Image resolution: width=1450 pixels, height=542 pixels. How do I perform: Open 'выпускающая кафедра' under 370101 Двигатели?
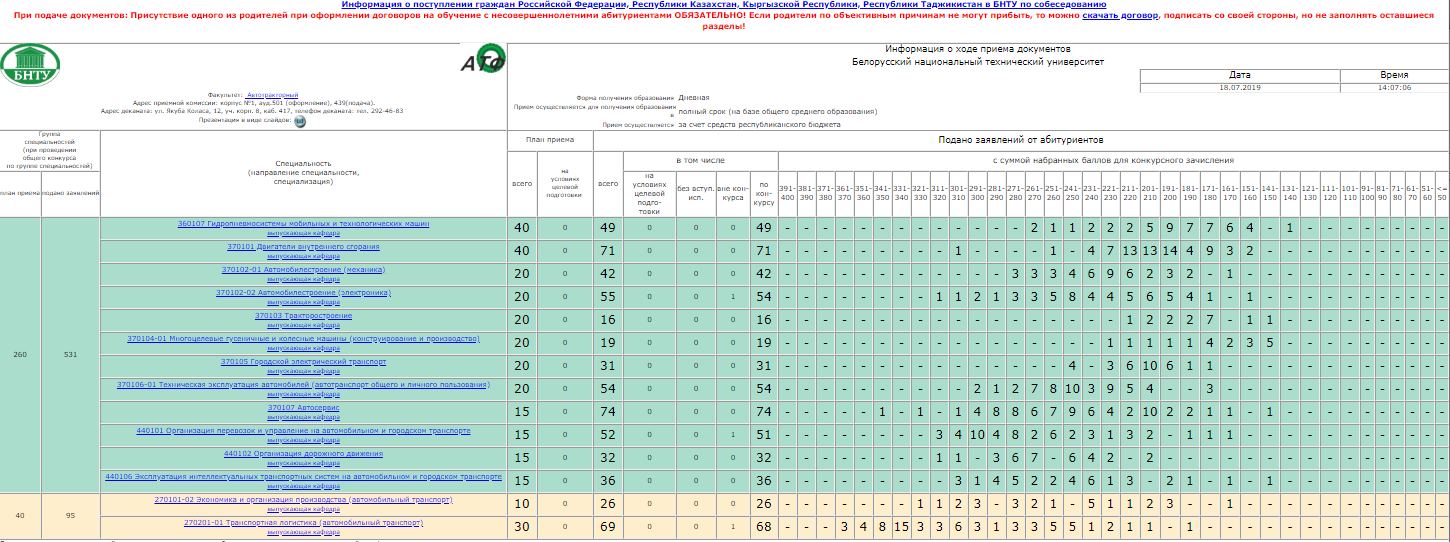303,255
